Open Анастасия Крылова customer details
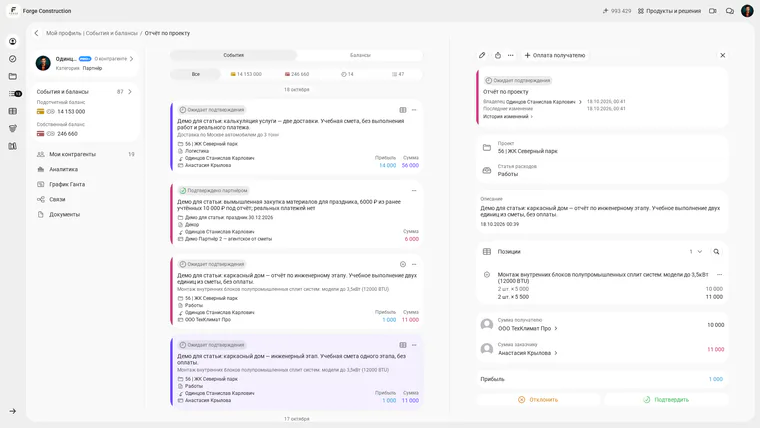The width and height of the screenshot is (760, 428). 527,353
